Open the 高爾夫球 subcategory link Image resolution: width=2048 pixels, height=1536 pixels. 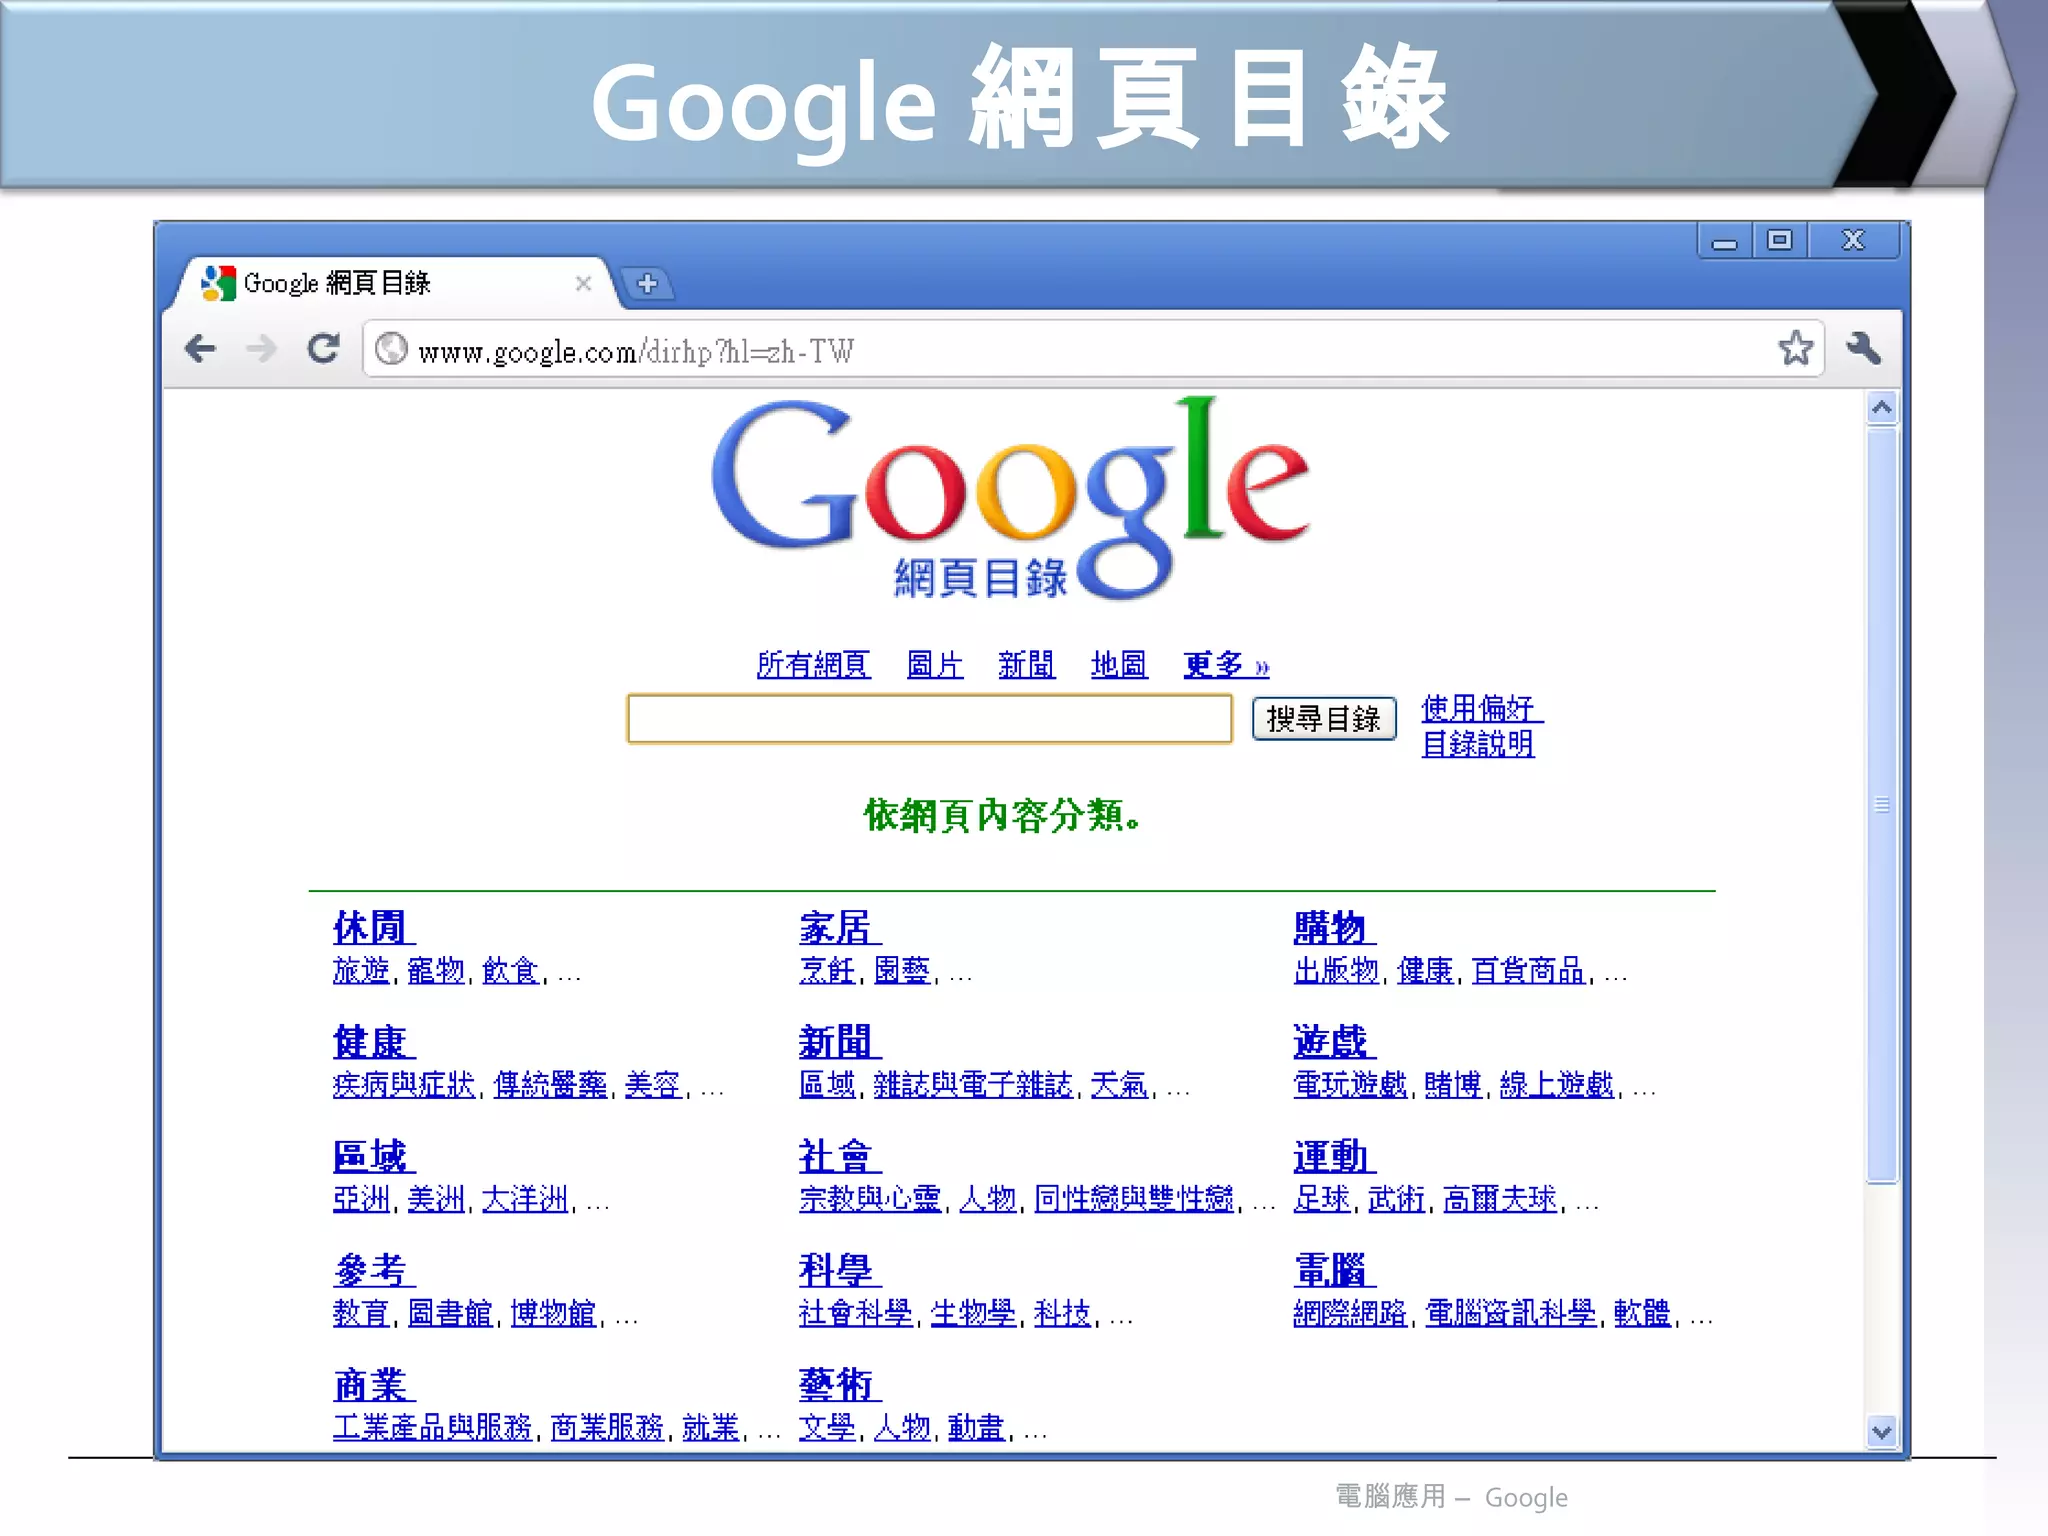(1501, 1198)
